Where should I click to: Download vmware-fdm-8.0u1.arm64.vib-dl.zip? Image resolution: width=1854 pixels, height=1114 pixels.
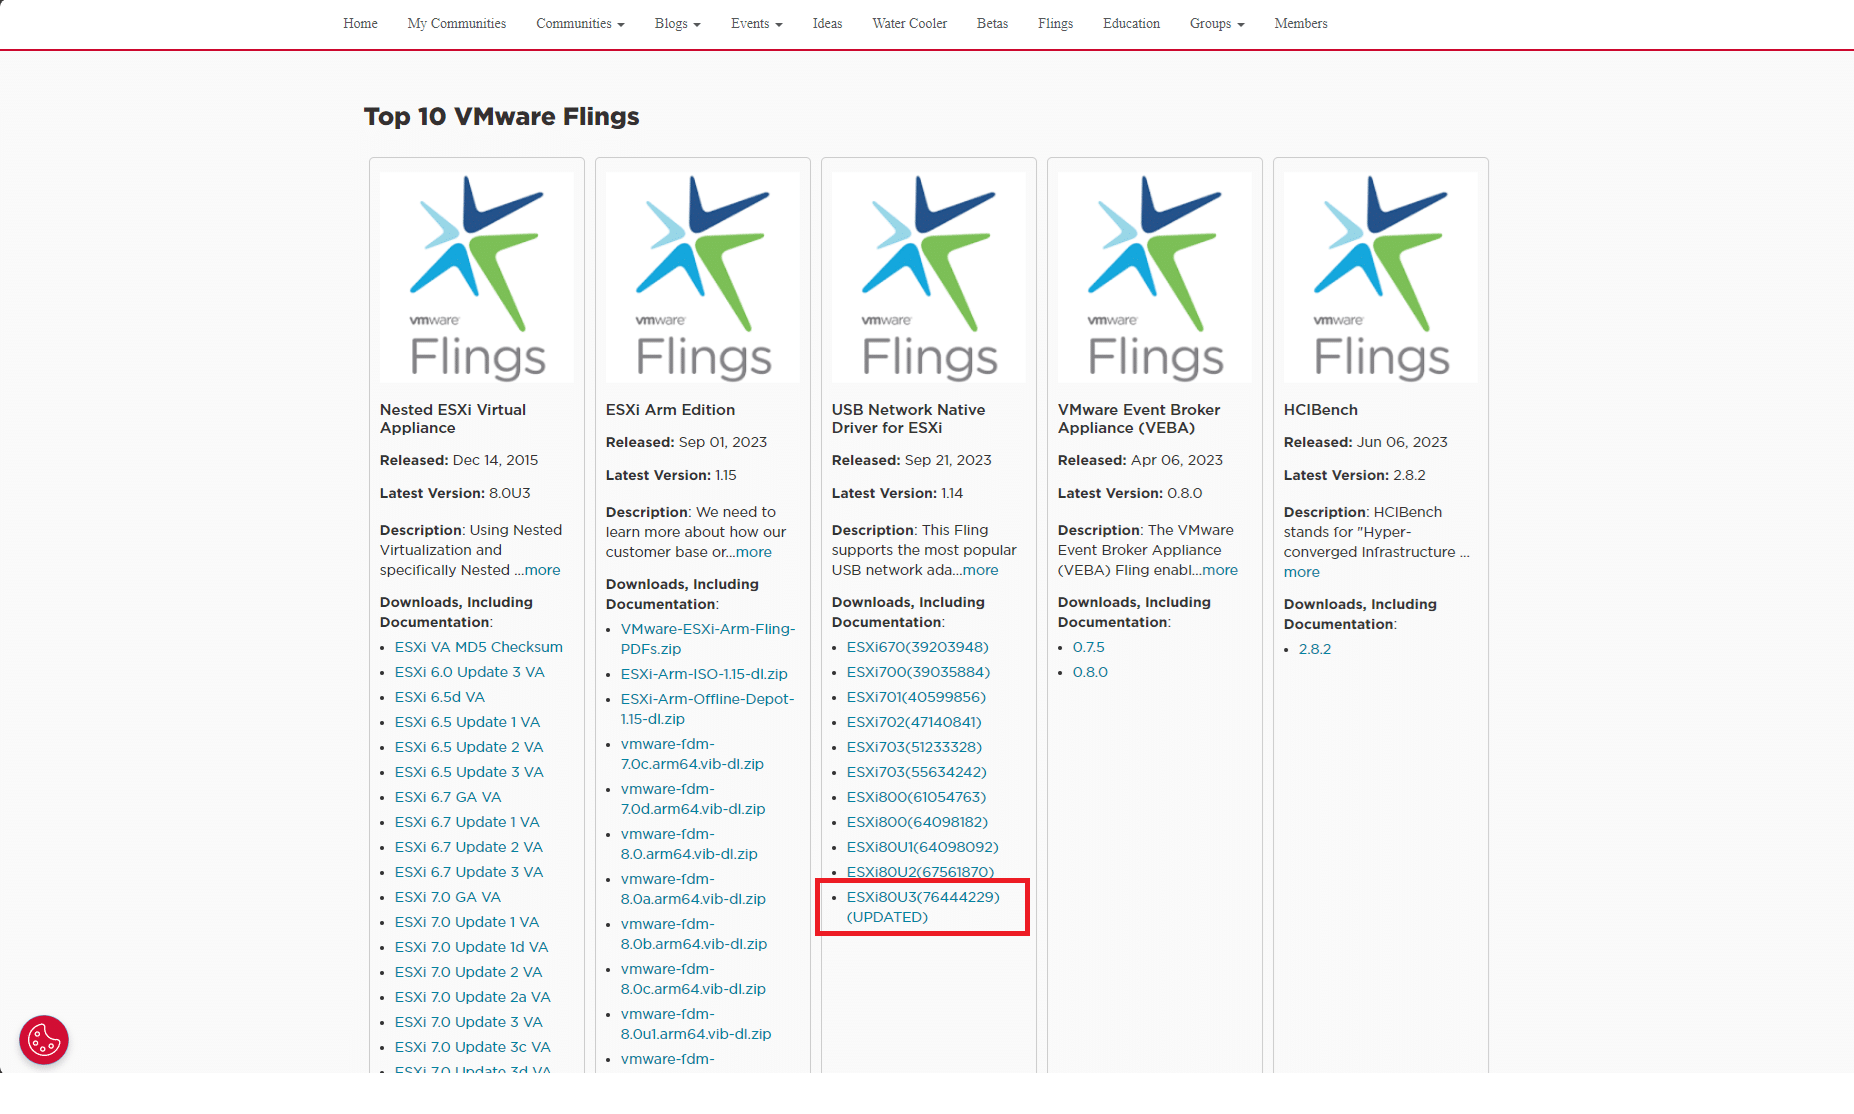click(x=696, y=1024)
